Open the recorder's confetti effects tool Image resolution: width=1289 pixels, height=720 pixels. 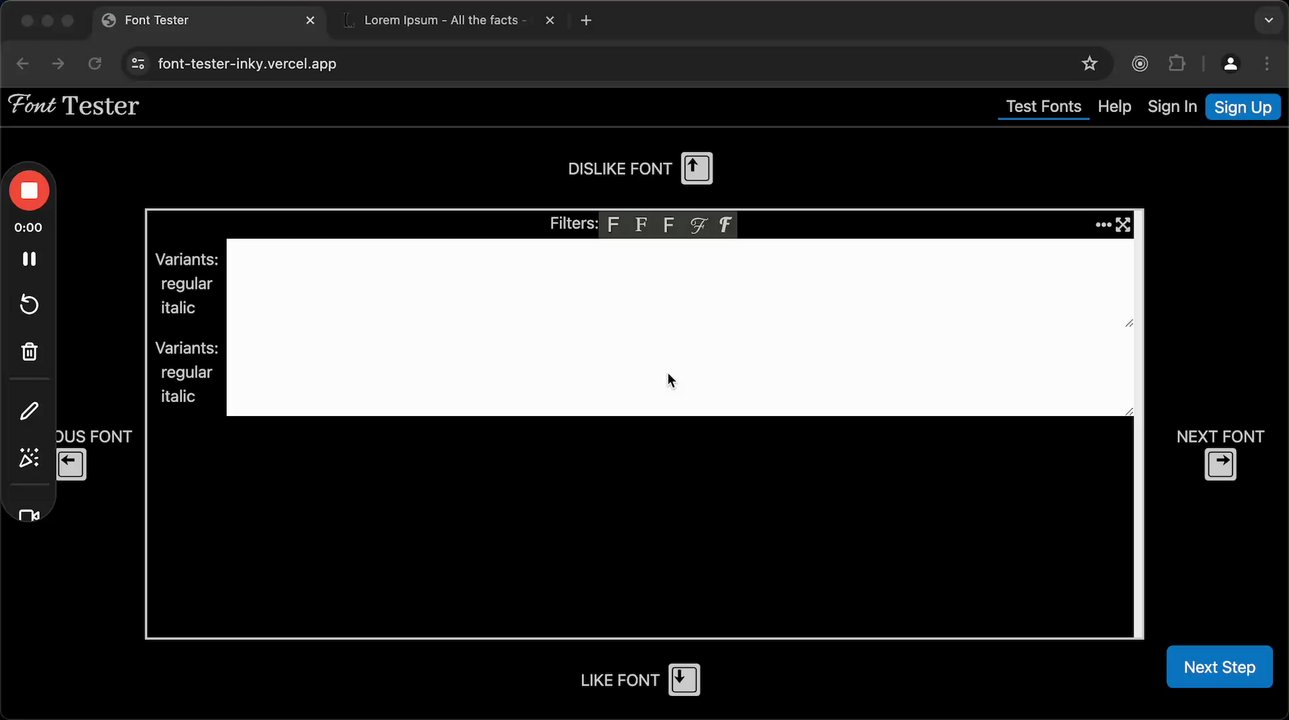tap(29, 458)
